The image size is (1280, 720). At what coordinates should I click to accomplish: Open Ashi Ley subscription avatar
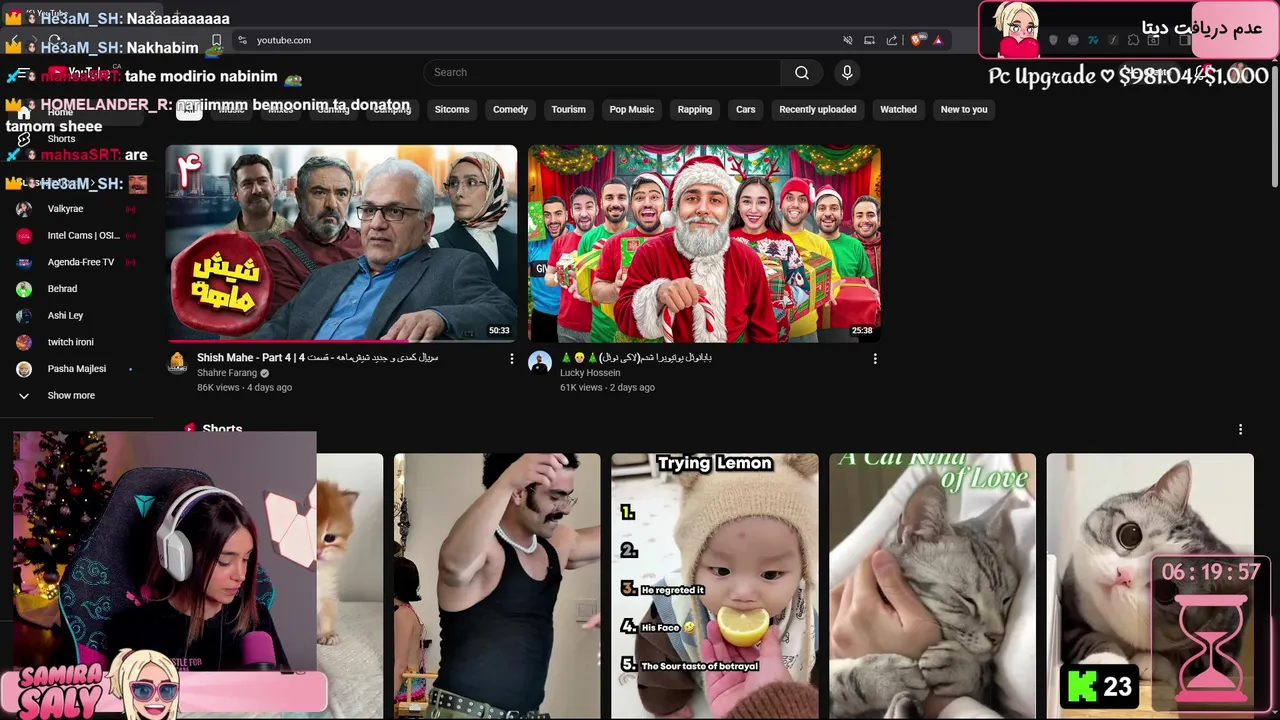point(24,315)
